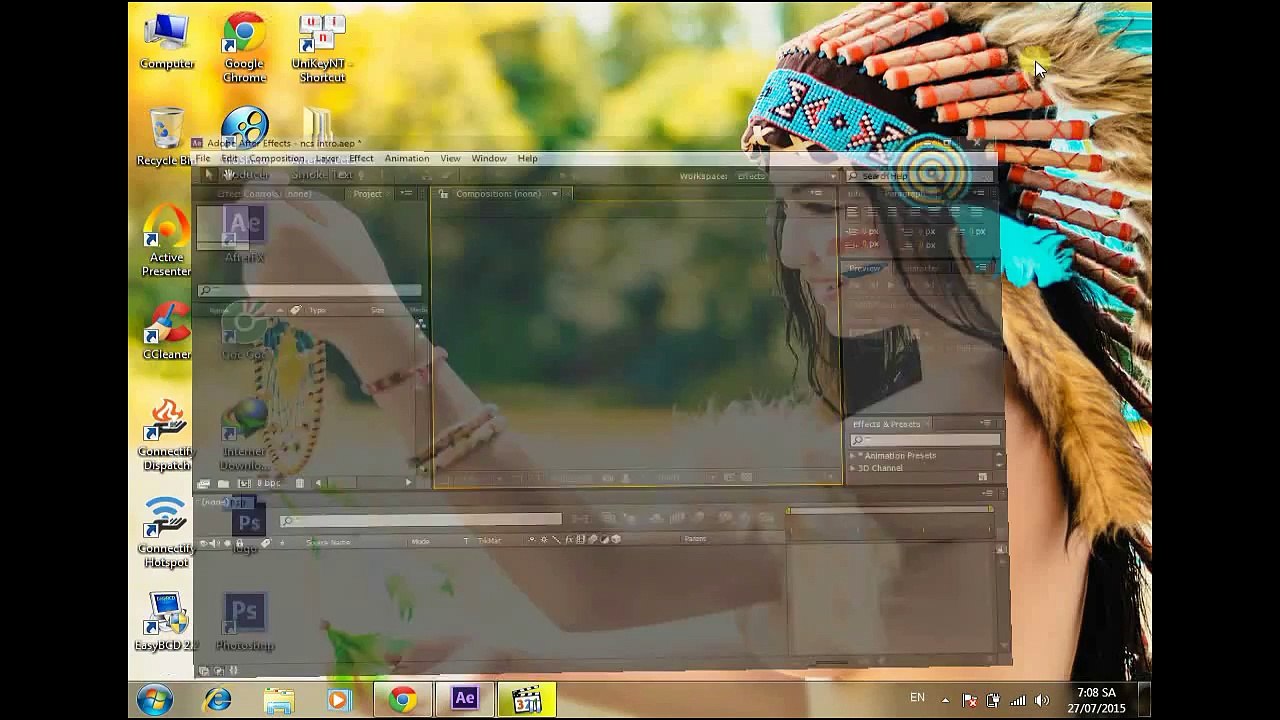Click the Effect fx switch column header
Viewport: 1280px width, 720px height.
(571, 540)
